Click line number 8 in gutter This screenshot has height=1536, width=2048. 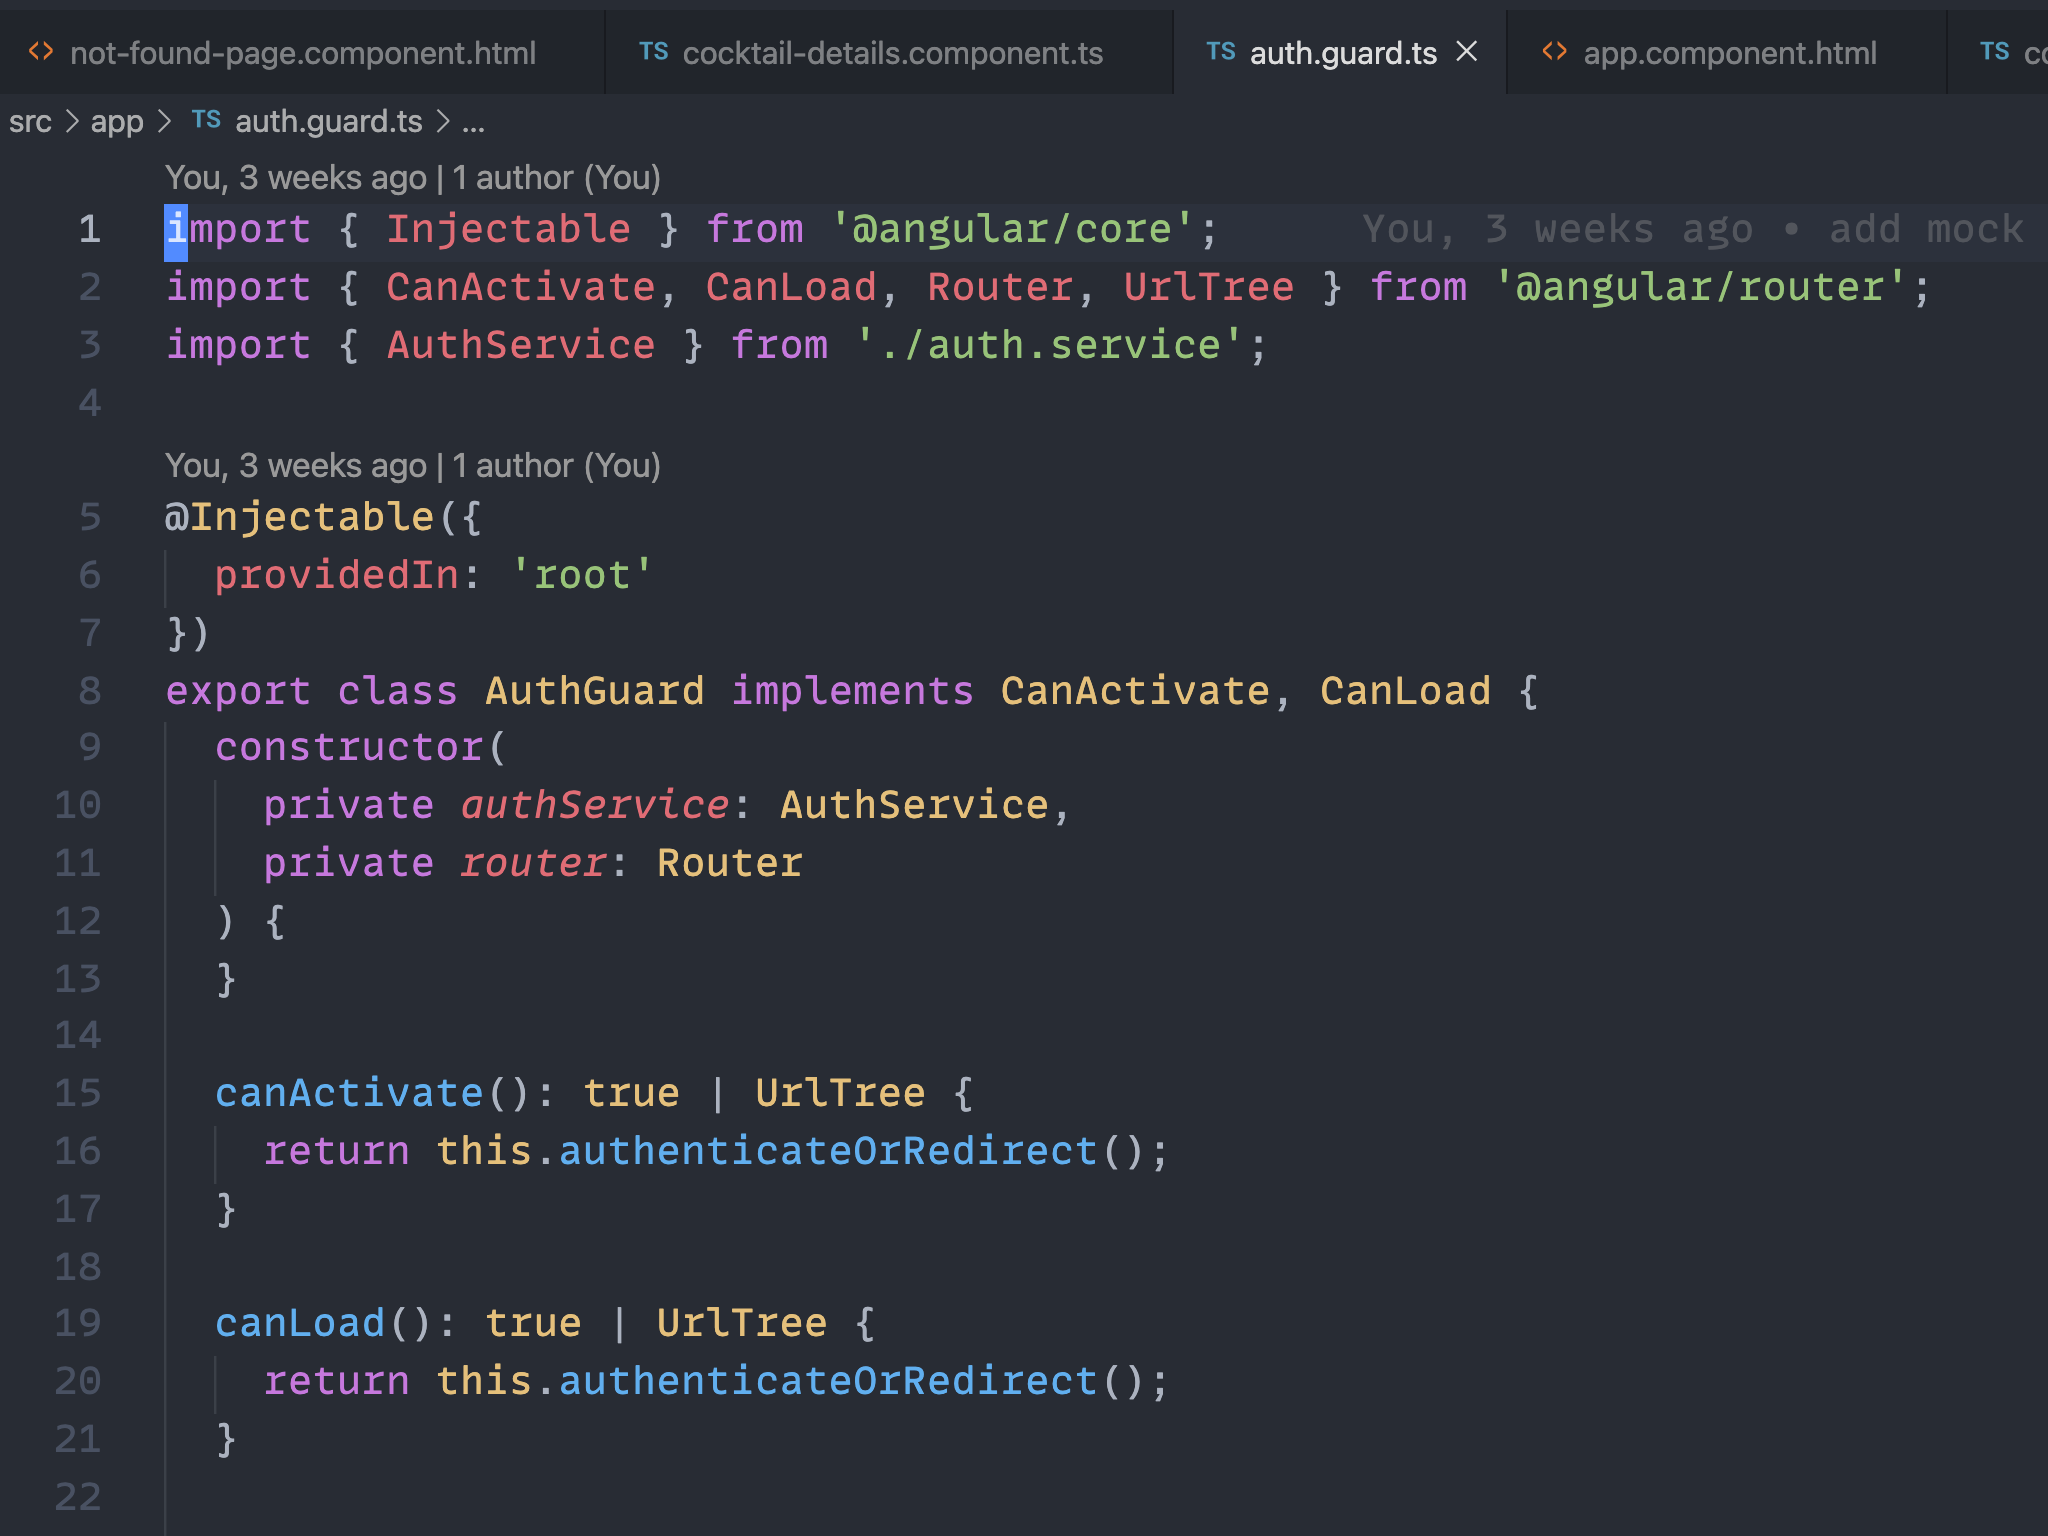[90, 690]
